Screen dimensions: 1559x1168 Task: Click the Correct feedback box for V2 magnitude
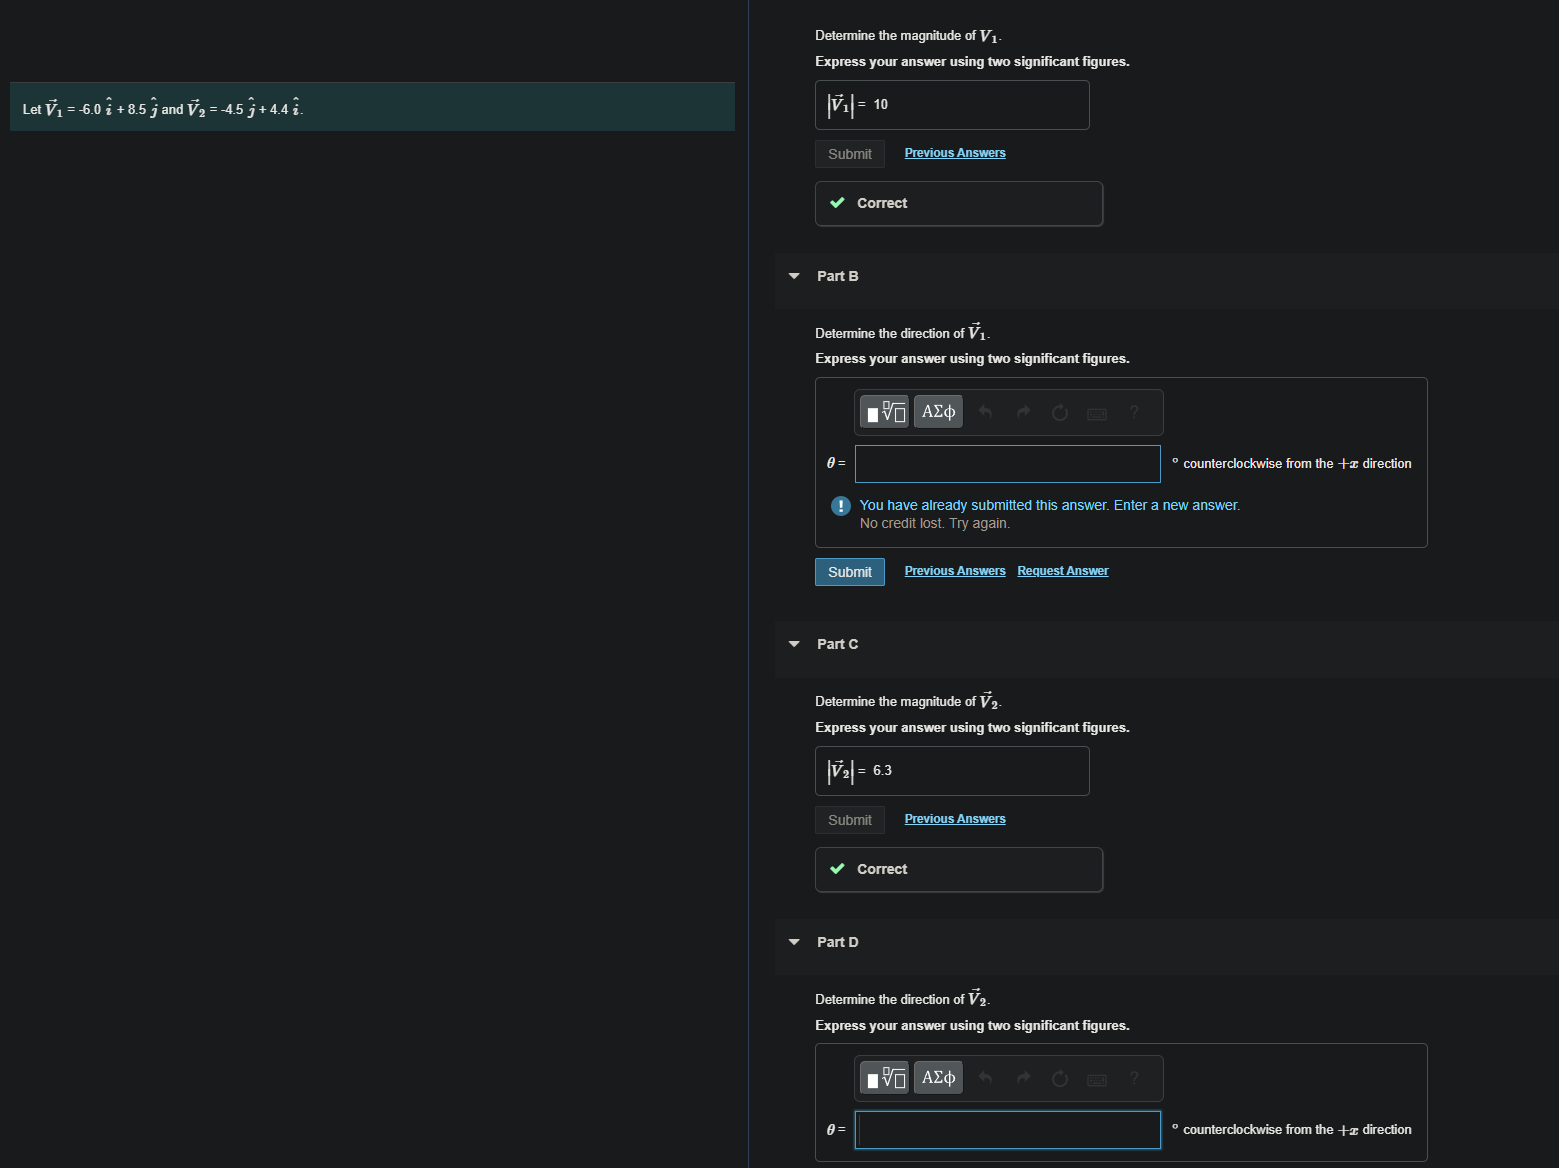pyautogui.click(x=959, y=870)
